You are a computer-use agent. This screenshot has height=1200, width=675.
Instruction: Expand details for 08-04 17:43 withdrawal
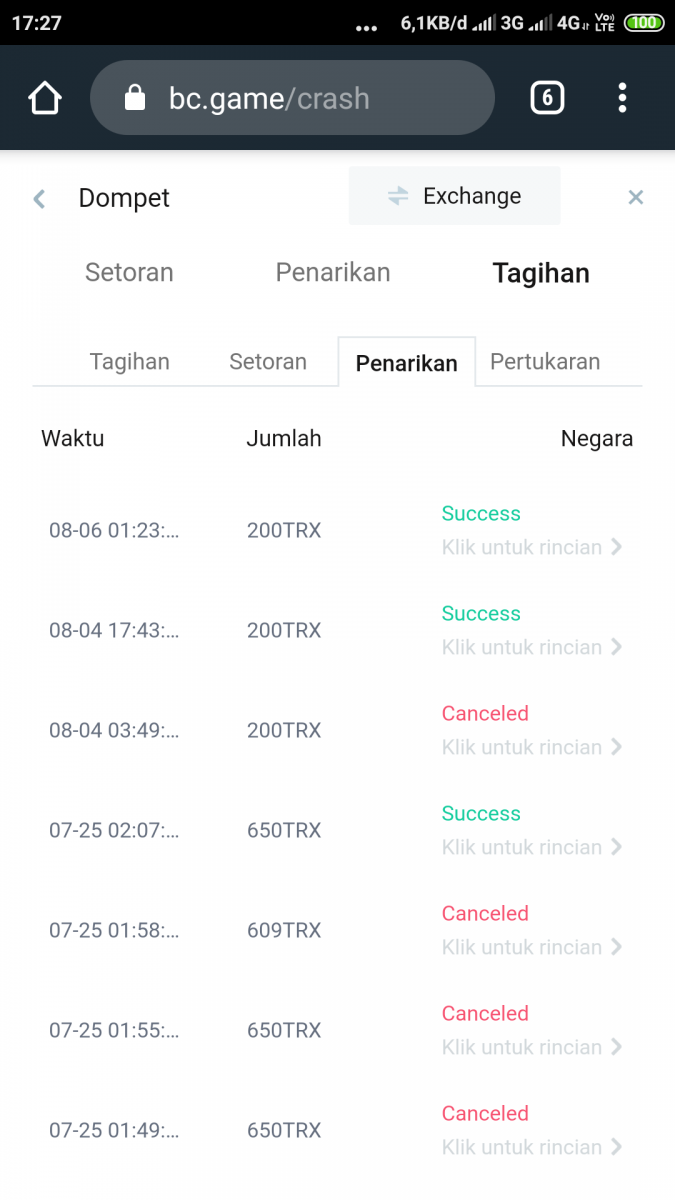[x=532, y=647]
